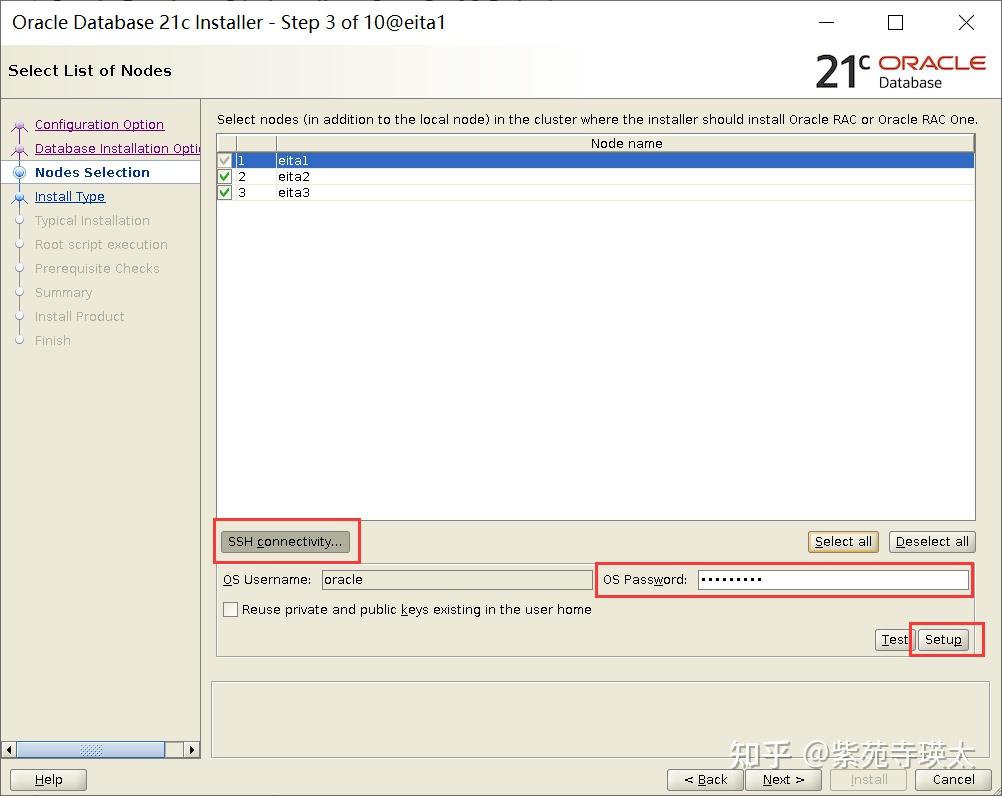Select the eita3 node row text
This screenshot has width=1002, height=796.
293,192
